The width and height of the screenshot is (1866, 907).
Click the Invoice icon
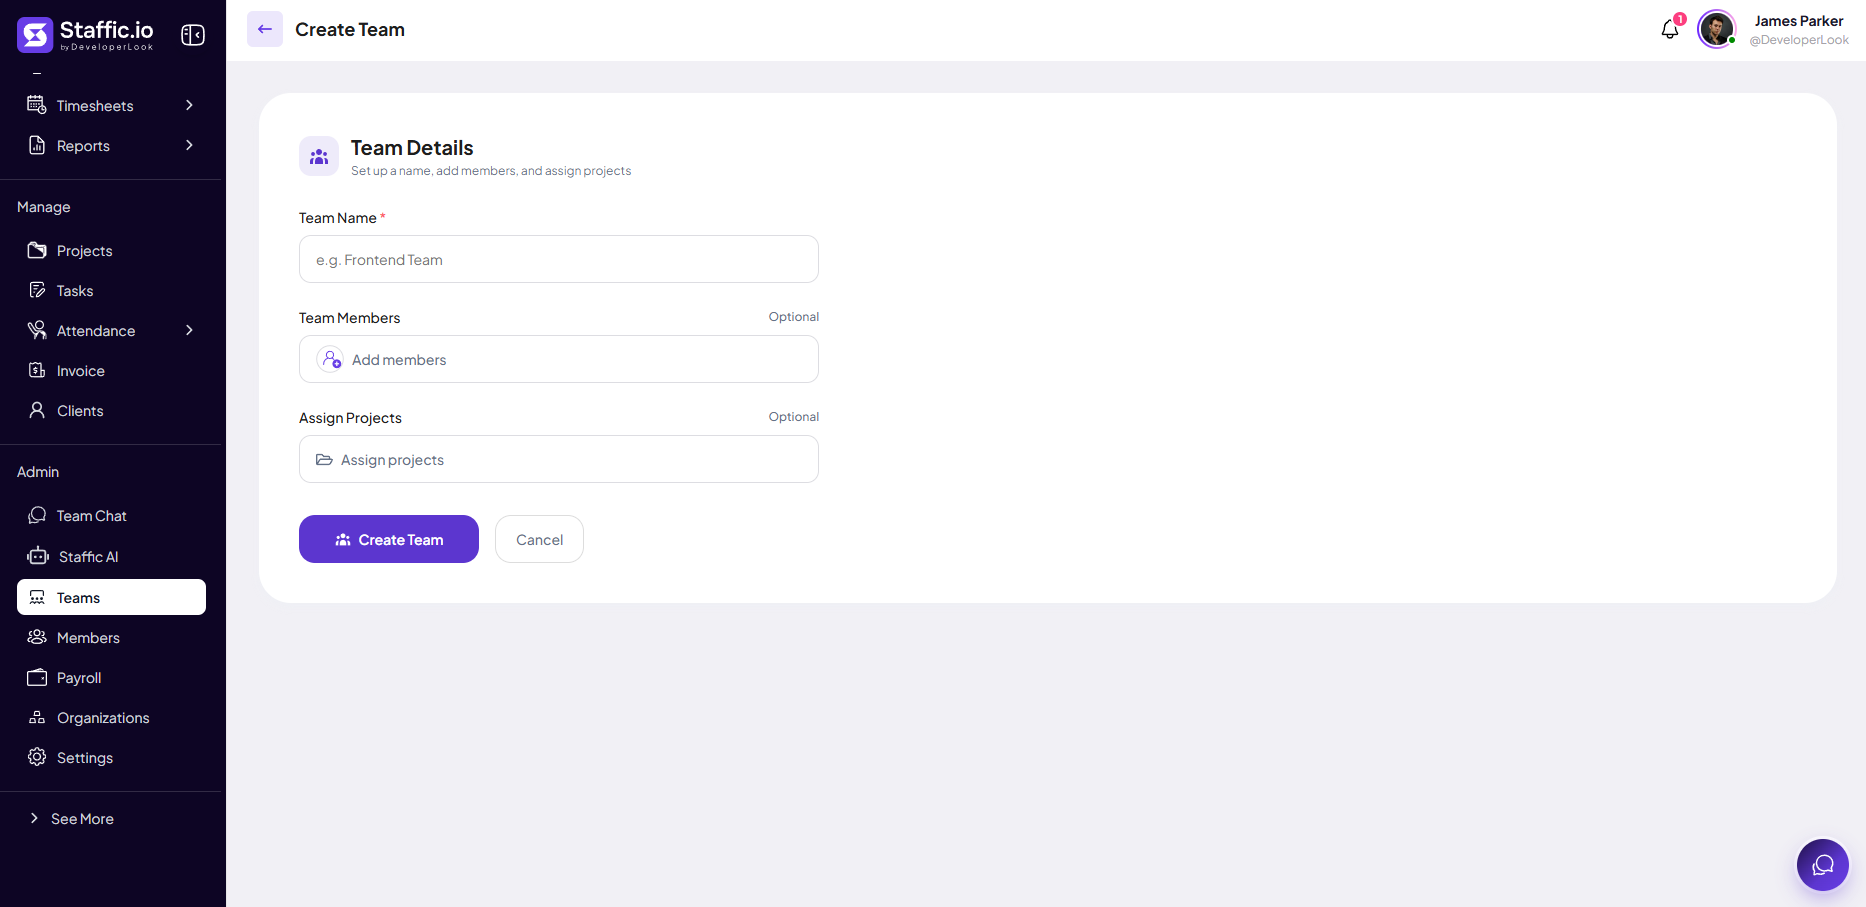pyautogui.click(x=37, y=370)
